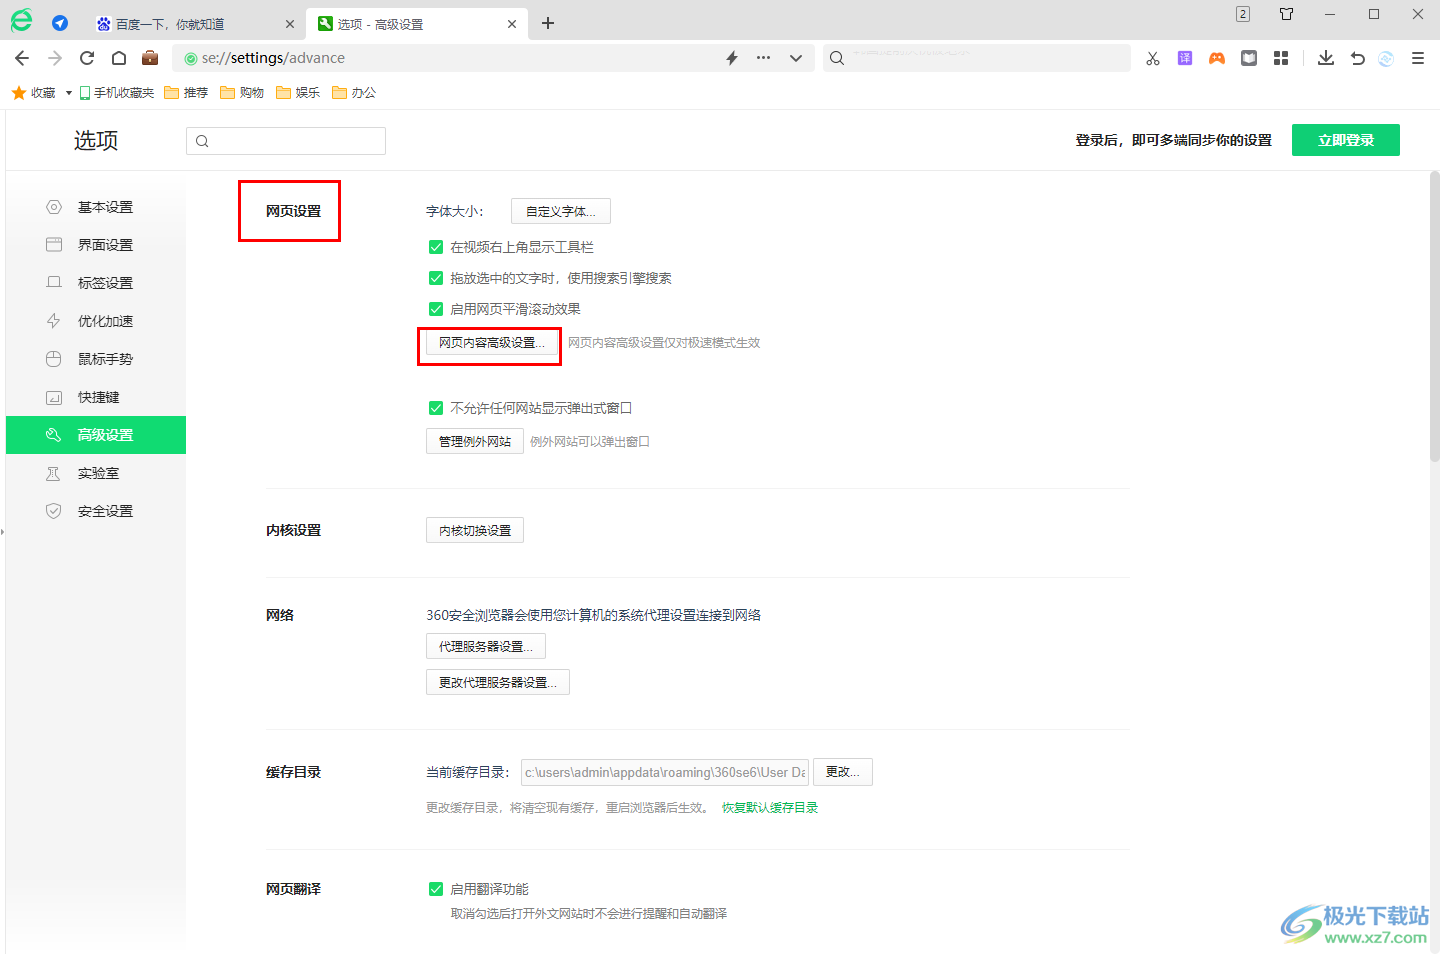1440x954 pixels.
Task: Open 内核切换设置 button
Action: [x=475, y=530]
